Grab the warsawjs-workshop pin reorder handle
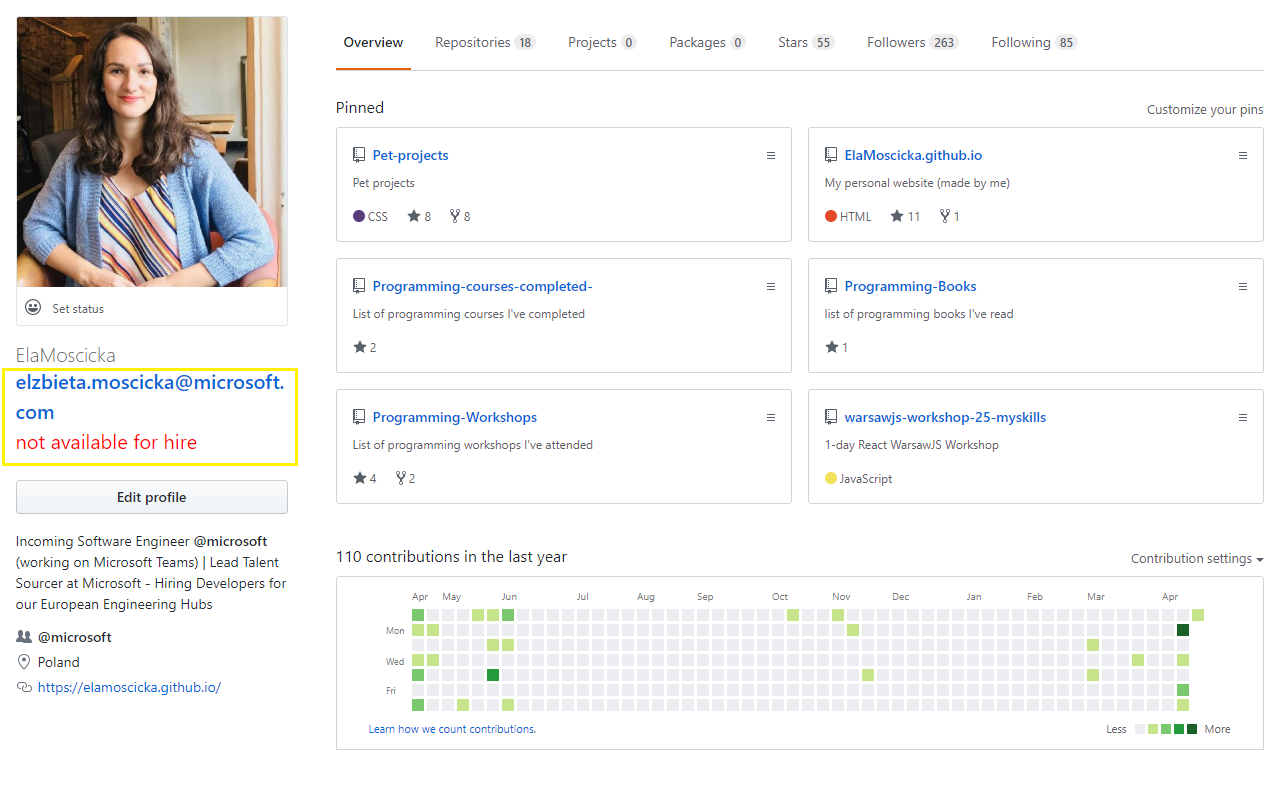1280x800 pixels. point(1243,417)
